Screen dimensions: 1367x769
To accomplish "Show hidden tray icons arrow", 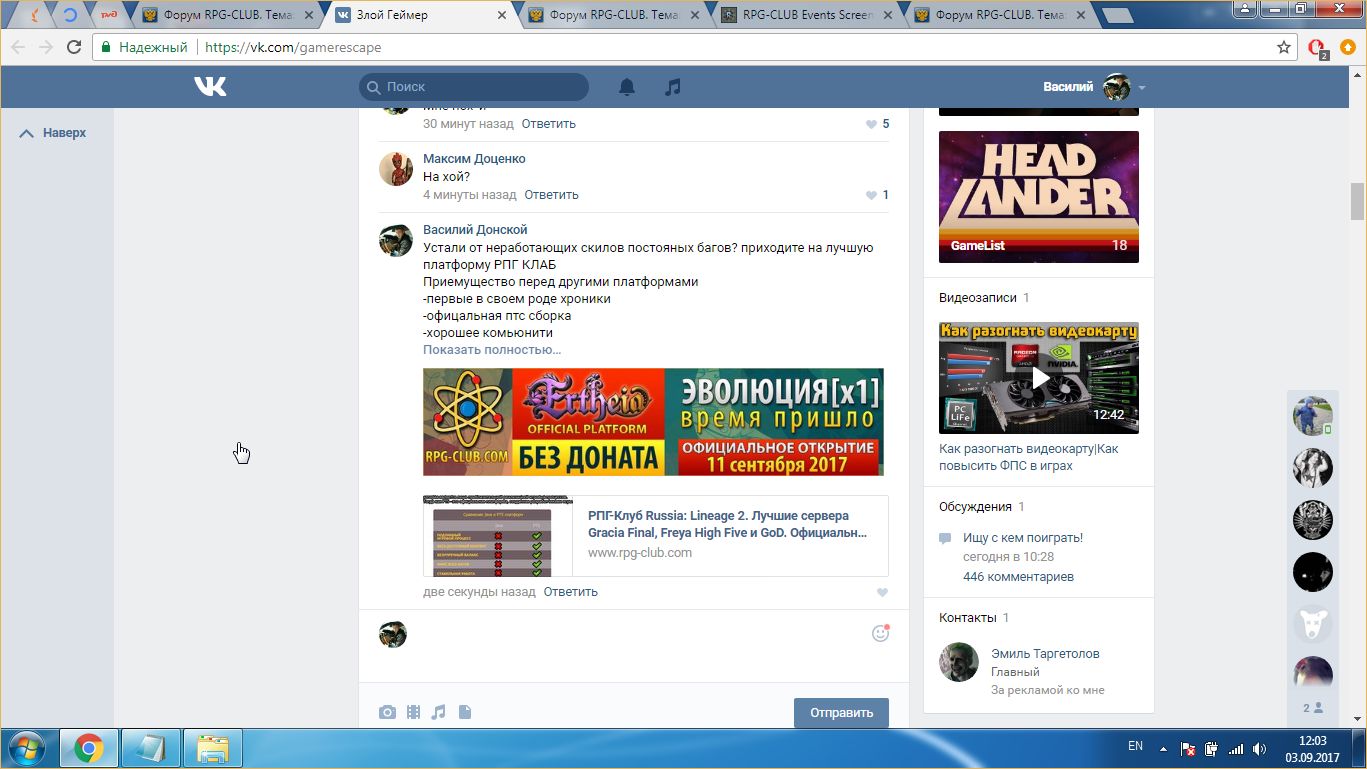I will pos(1163,748).
